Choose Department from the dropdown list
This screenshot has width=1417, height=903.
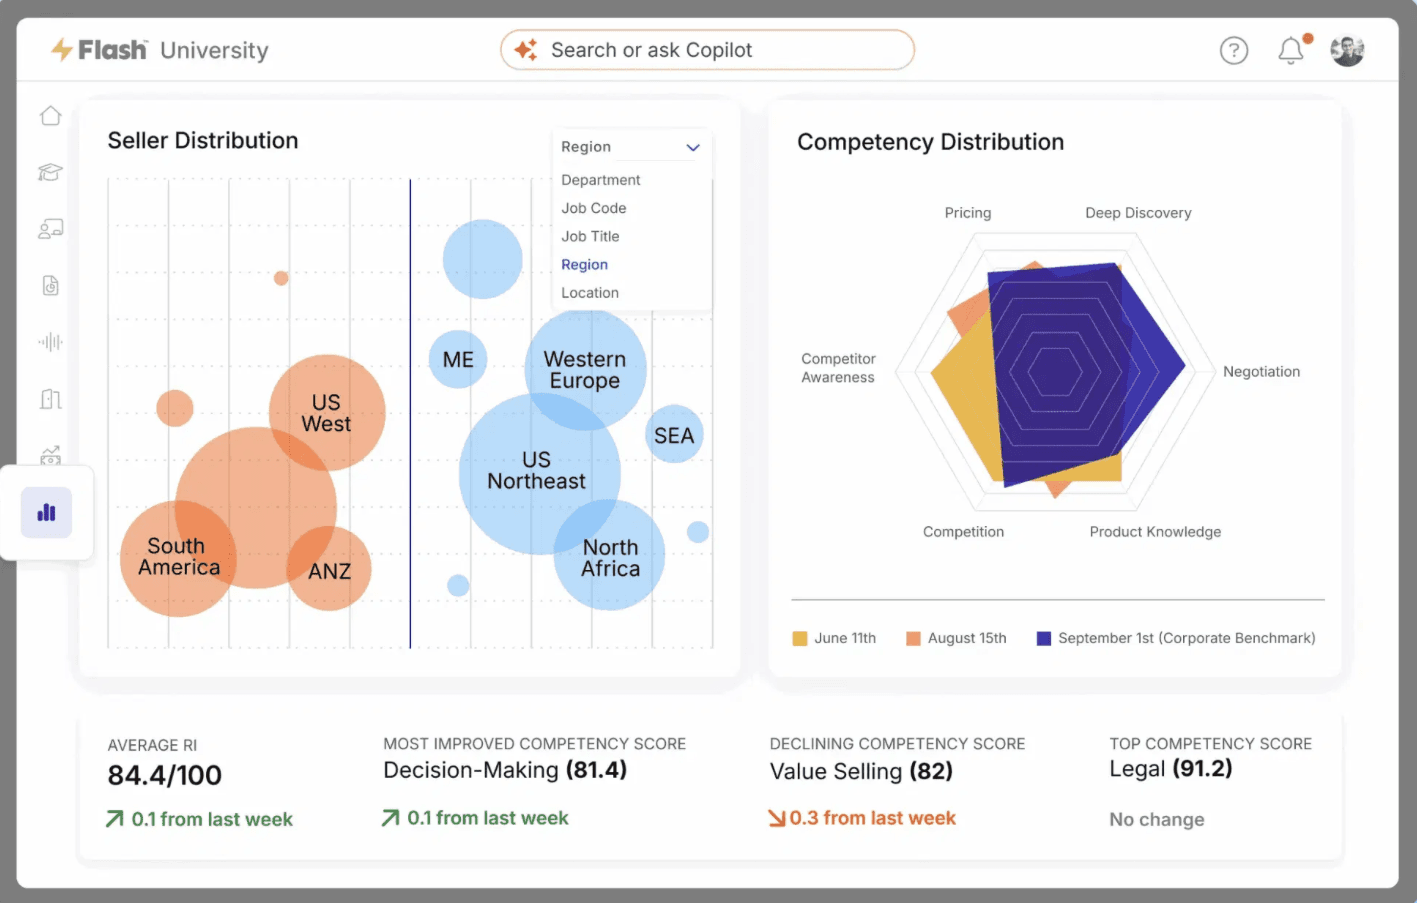coord(601,180)
